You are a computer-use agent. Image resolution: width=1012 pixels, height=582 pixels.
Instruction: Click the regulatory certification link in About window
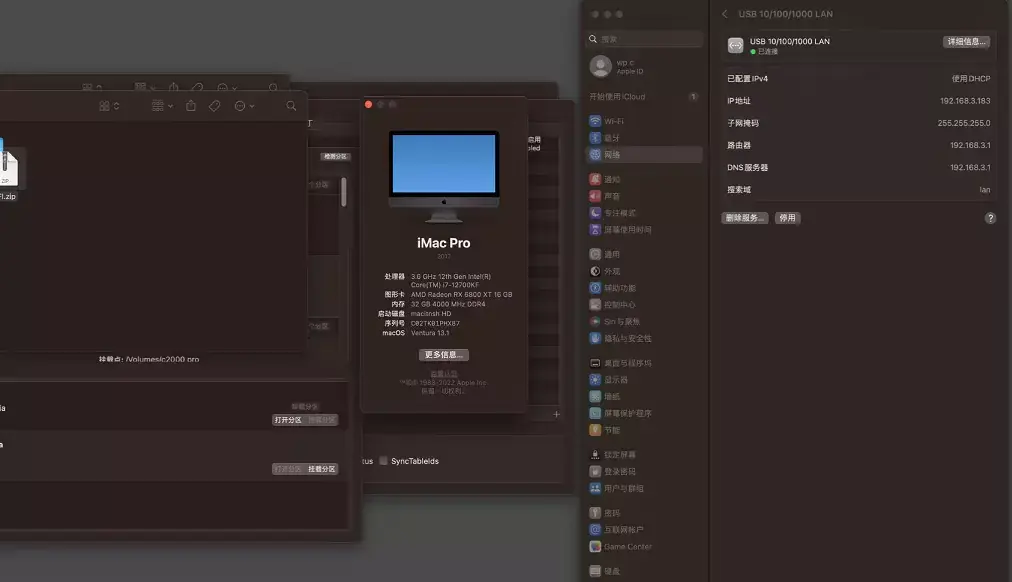tap(443, 374)
